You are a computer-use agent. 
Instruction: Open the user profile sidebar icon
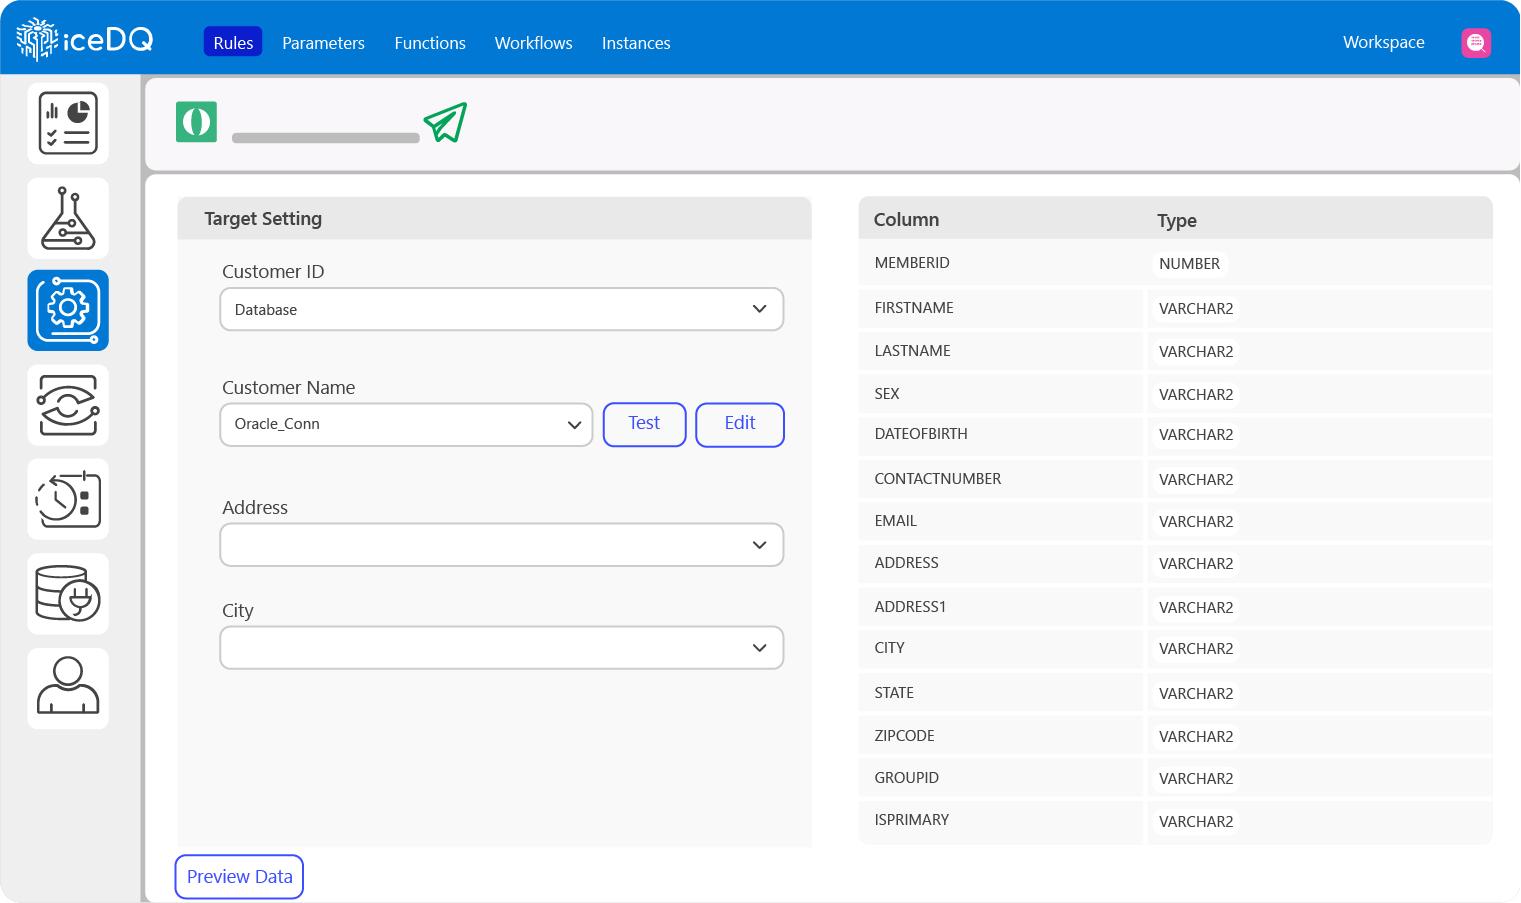(x=68, y=687)
